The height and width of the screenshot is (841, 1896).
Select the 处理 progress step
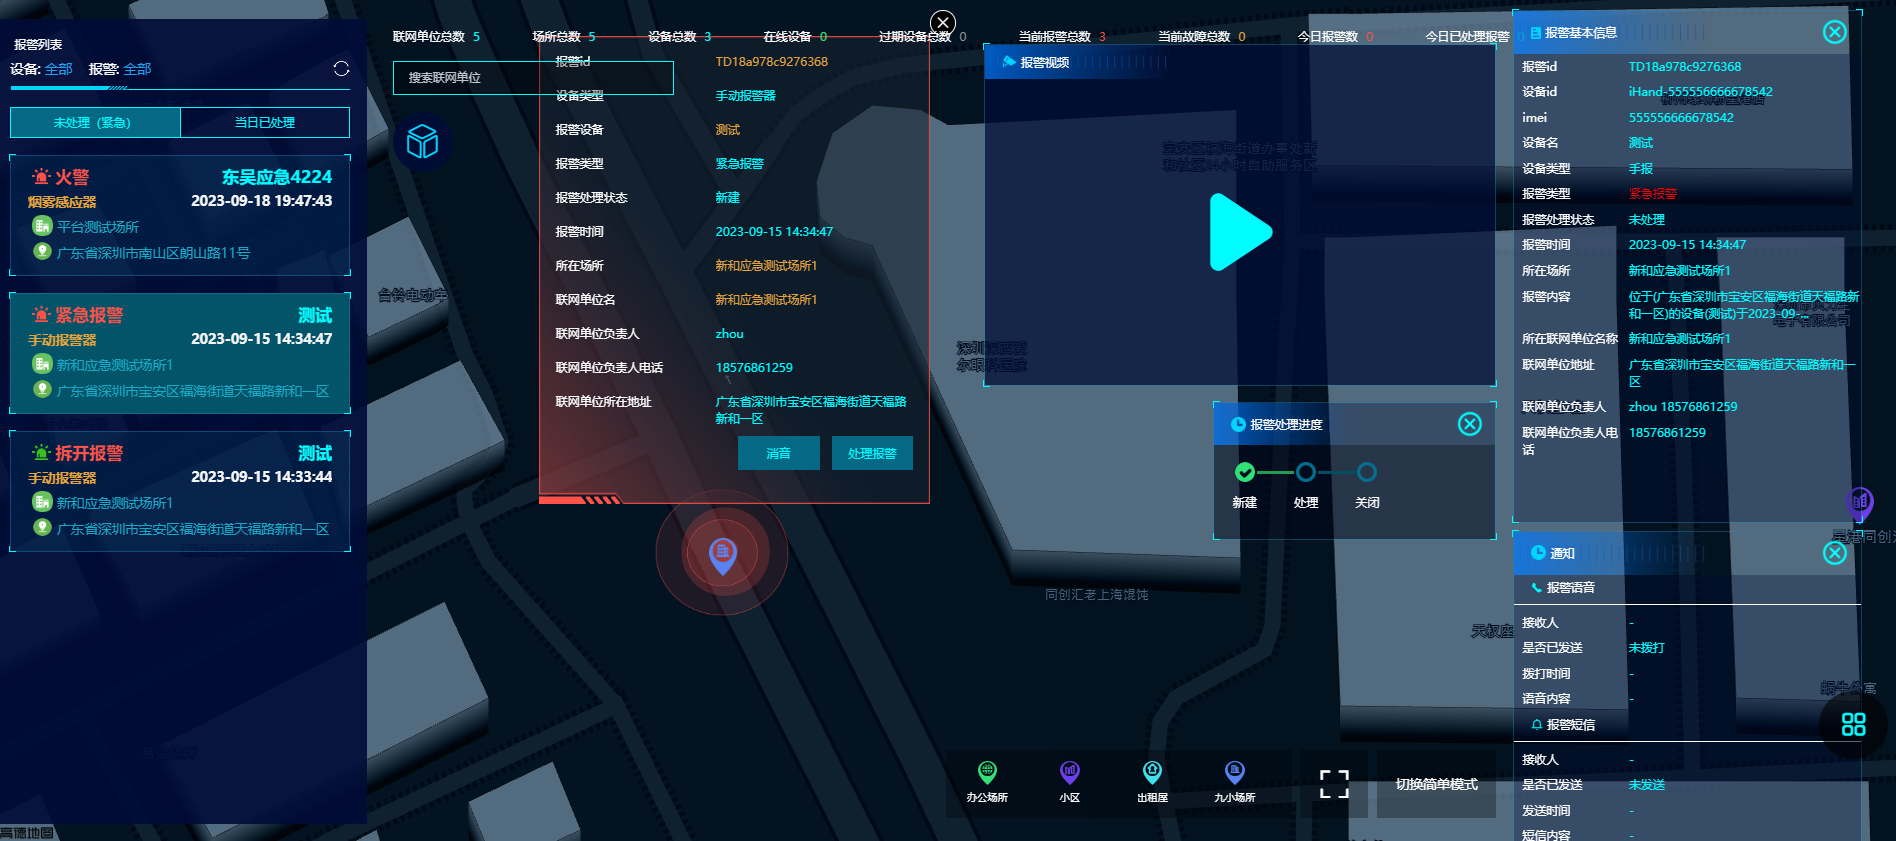click(1306, 472)
